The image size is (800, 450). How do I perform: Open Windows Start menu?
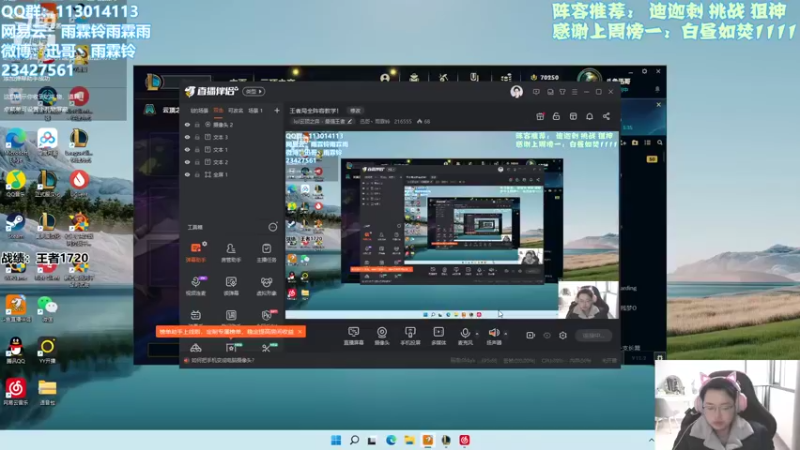[336, 440]
